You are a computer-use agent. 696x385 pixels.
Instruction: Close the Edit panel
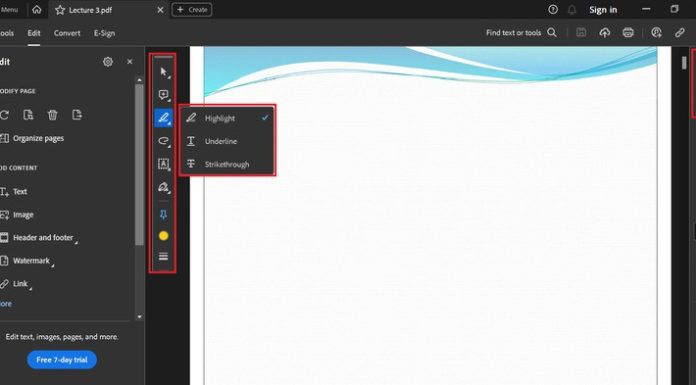click(130, 62)
